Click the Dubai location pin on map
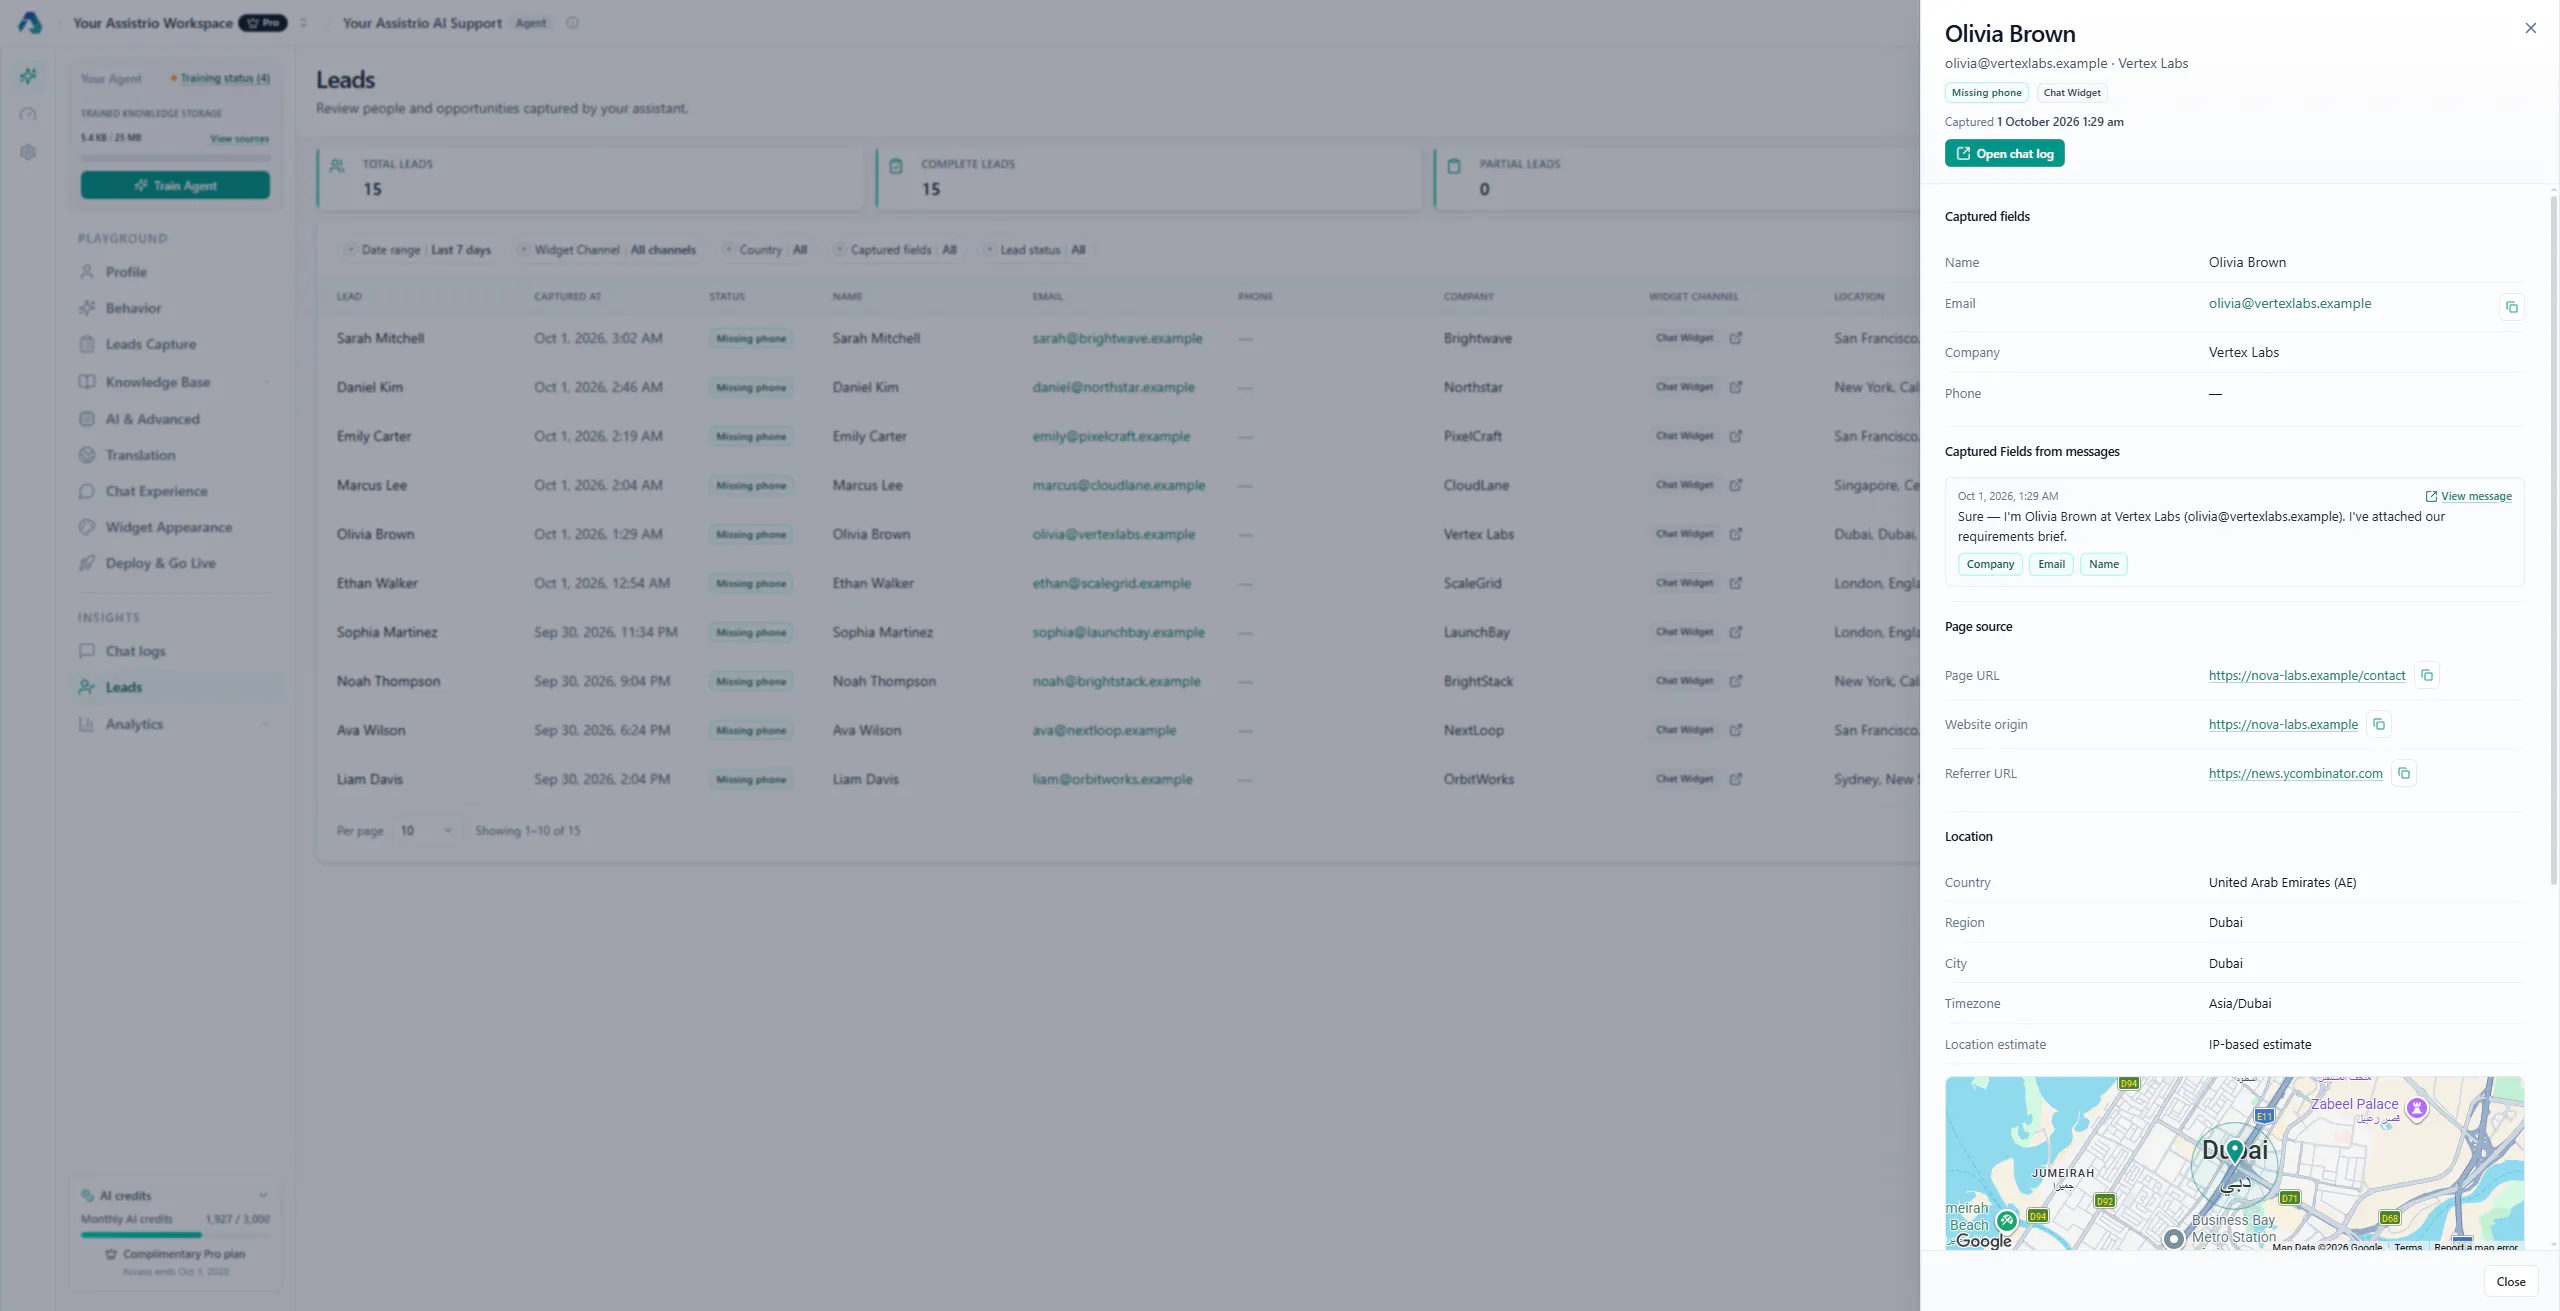Viewport: 2560px width, 1311px height. coord(2234,1150)
